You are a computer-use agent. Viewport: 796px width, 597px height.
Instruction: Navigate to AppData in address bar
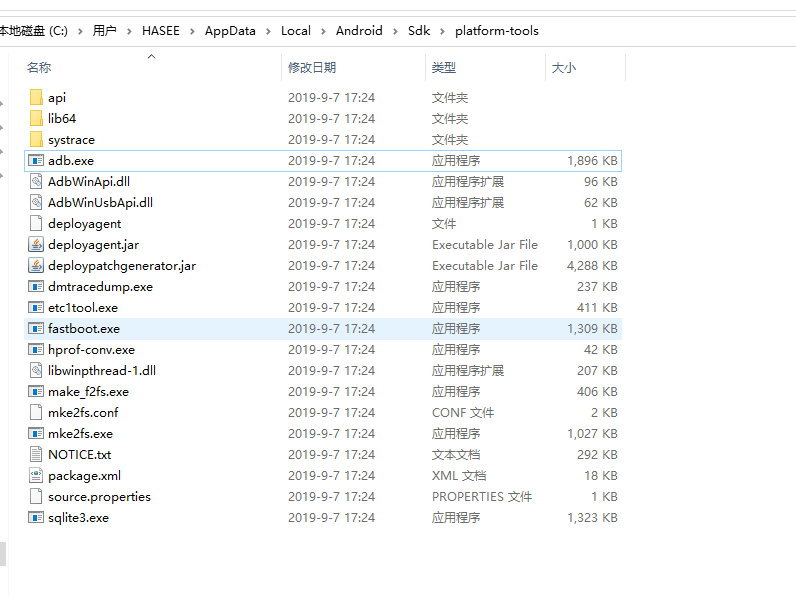click(x=230, y=31)
